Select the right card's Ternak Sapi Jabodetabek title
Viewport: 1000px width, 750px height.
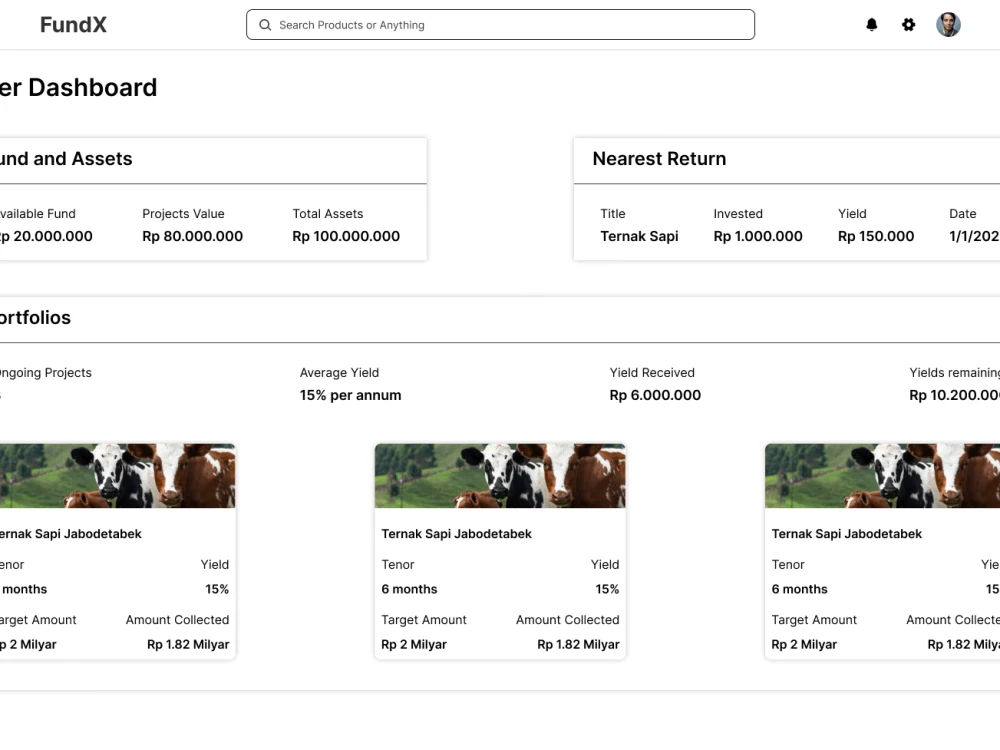coord(847,534)
